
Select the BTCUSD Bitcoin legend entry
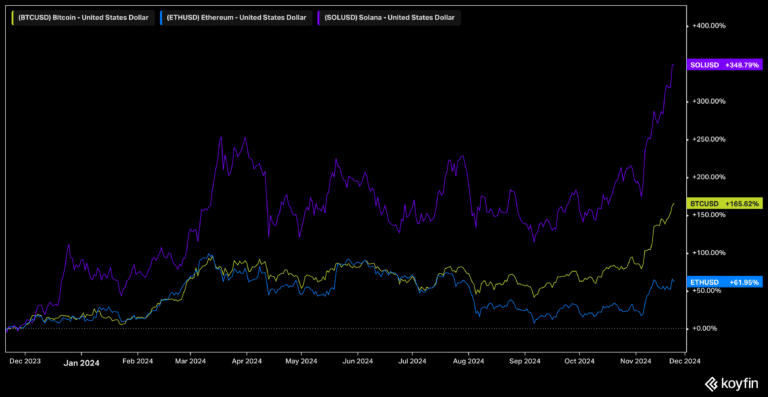coord(83,18)
